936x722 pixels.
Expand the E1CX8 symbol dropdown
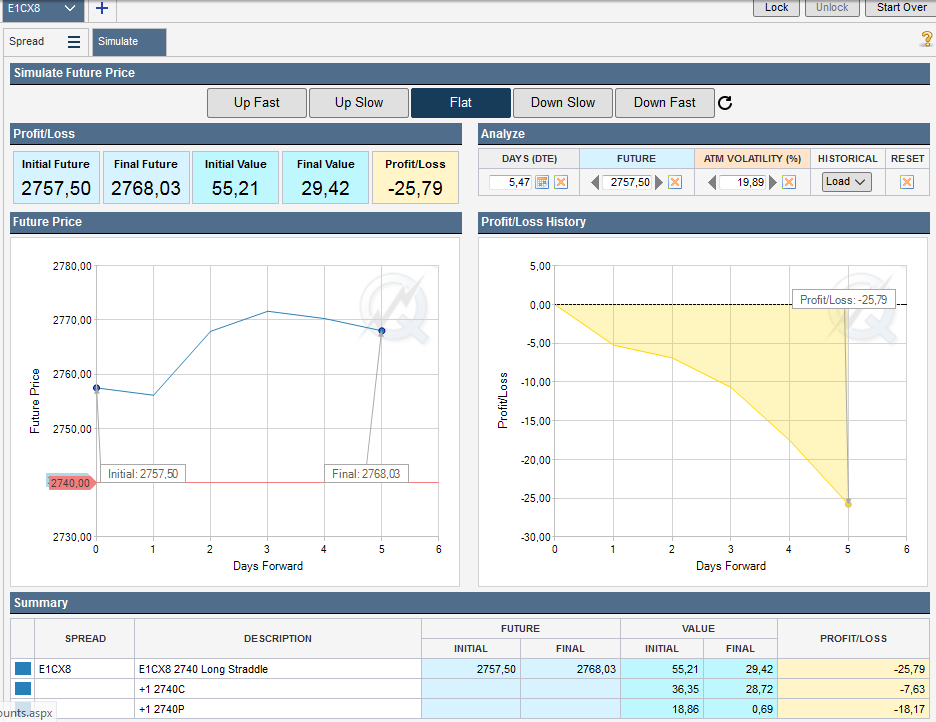coord(69,9)
